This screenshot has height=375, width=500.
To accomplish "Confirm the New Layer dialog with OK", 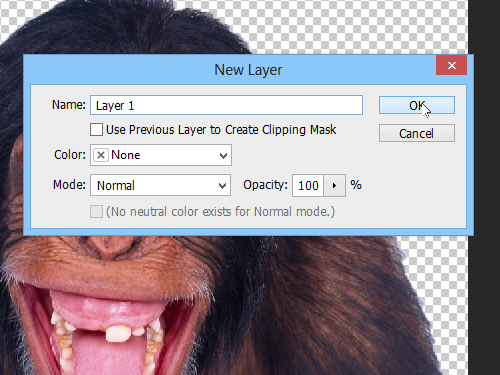I will click(x=417, y=105).
